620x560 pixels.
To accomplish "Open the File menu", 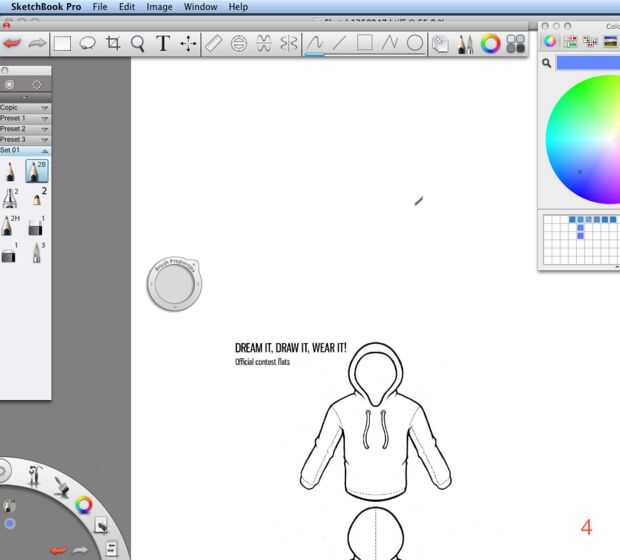I will pyautogui.click(x=100, y=7).
